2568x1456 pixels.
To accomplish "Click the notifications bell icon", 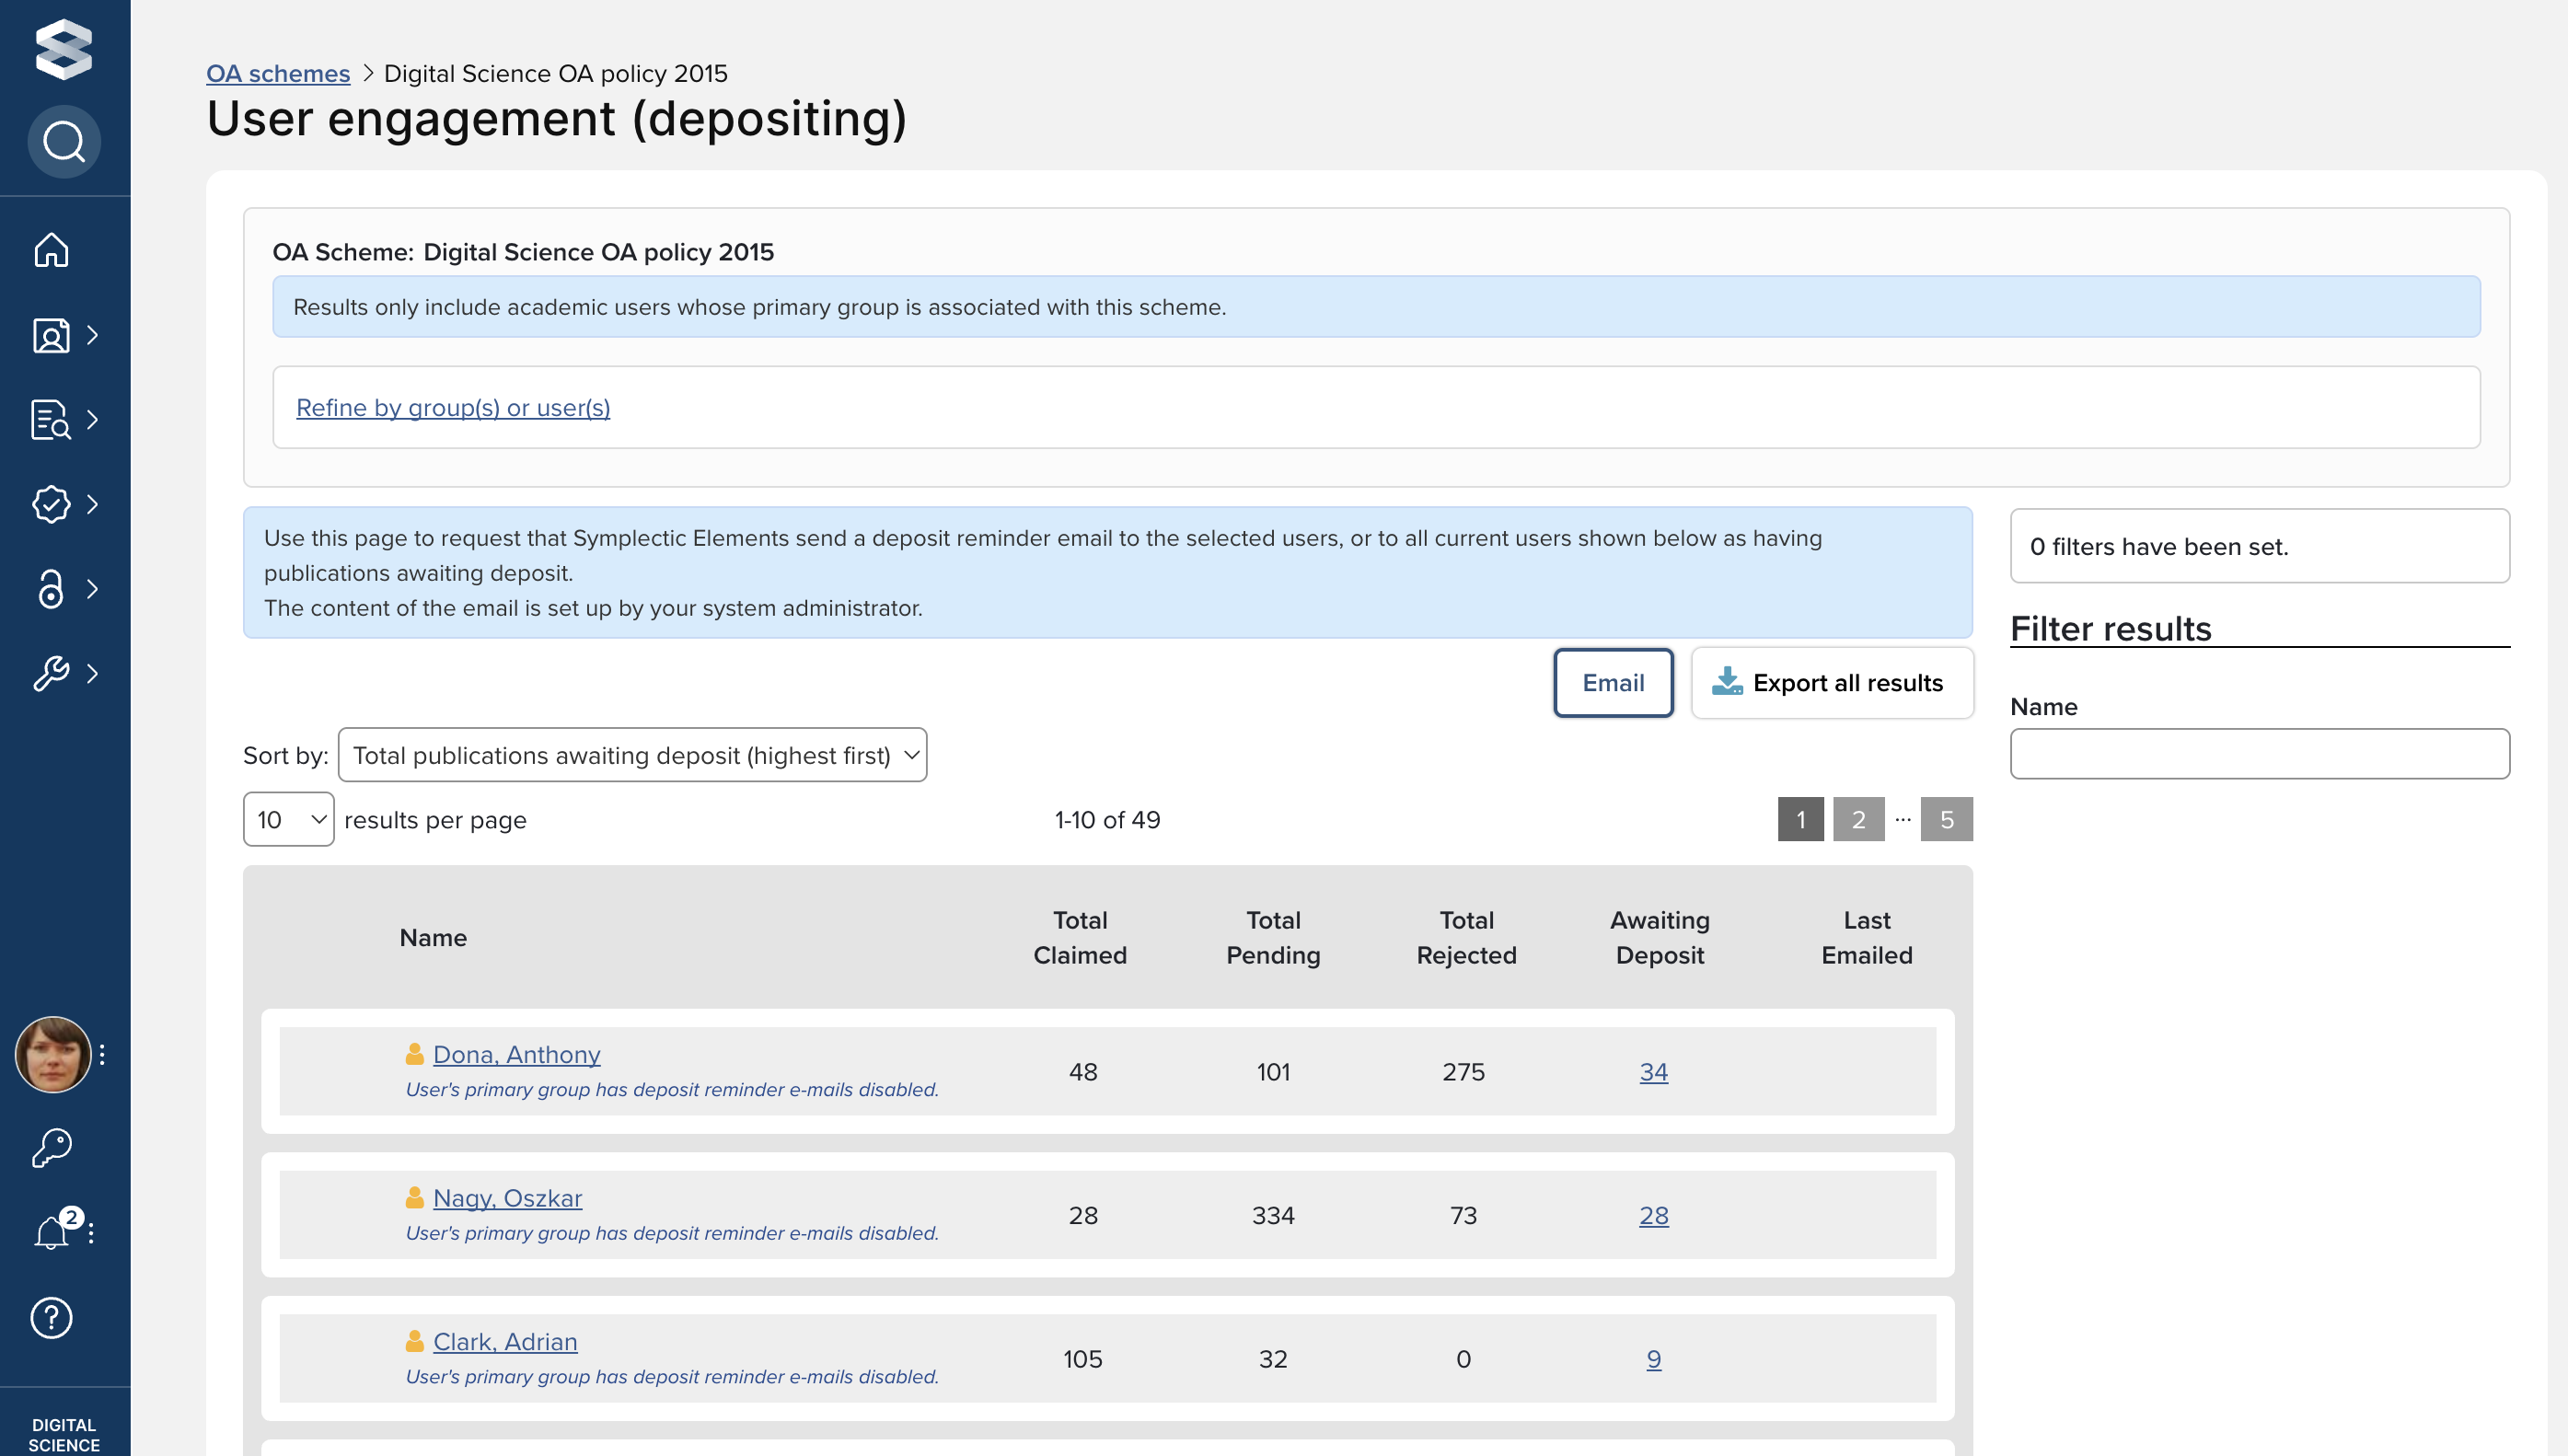I will coord(51,1232).
